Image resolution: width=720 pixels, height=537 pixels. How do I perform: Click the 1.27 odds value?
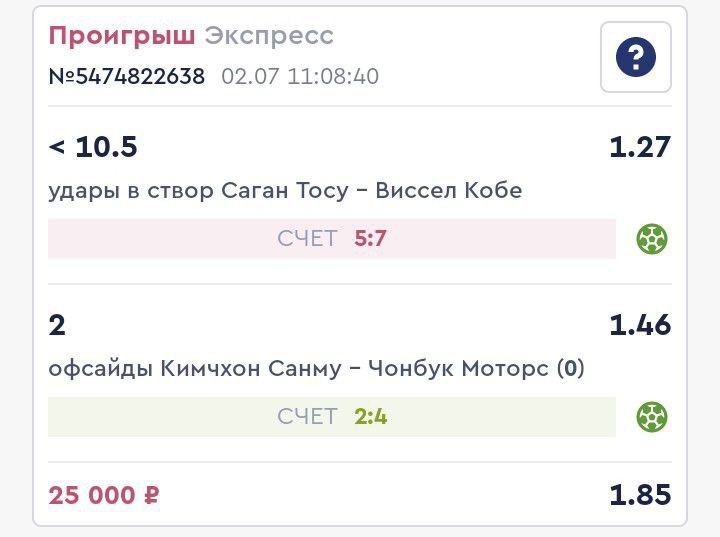[640, 147]
